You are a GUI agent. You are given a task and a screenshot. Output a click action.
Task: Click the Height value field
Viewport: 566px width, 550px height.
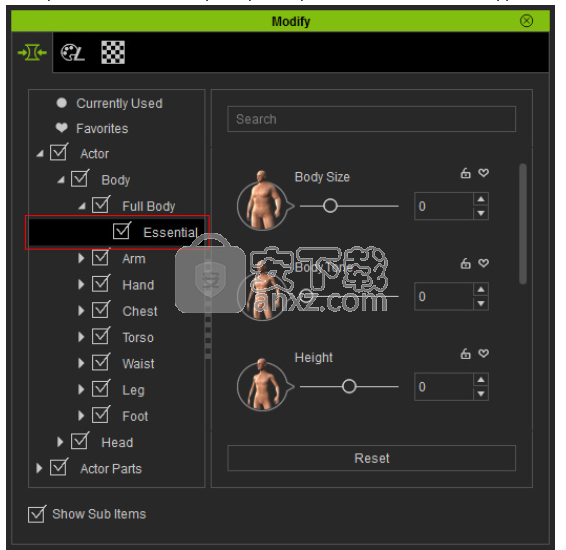coord(444,387)
